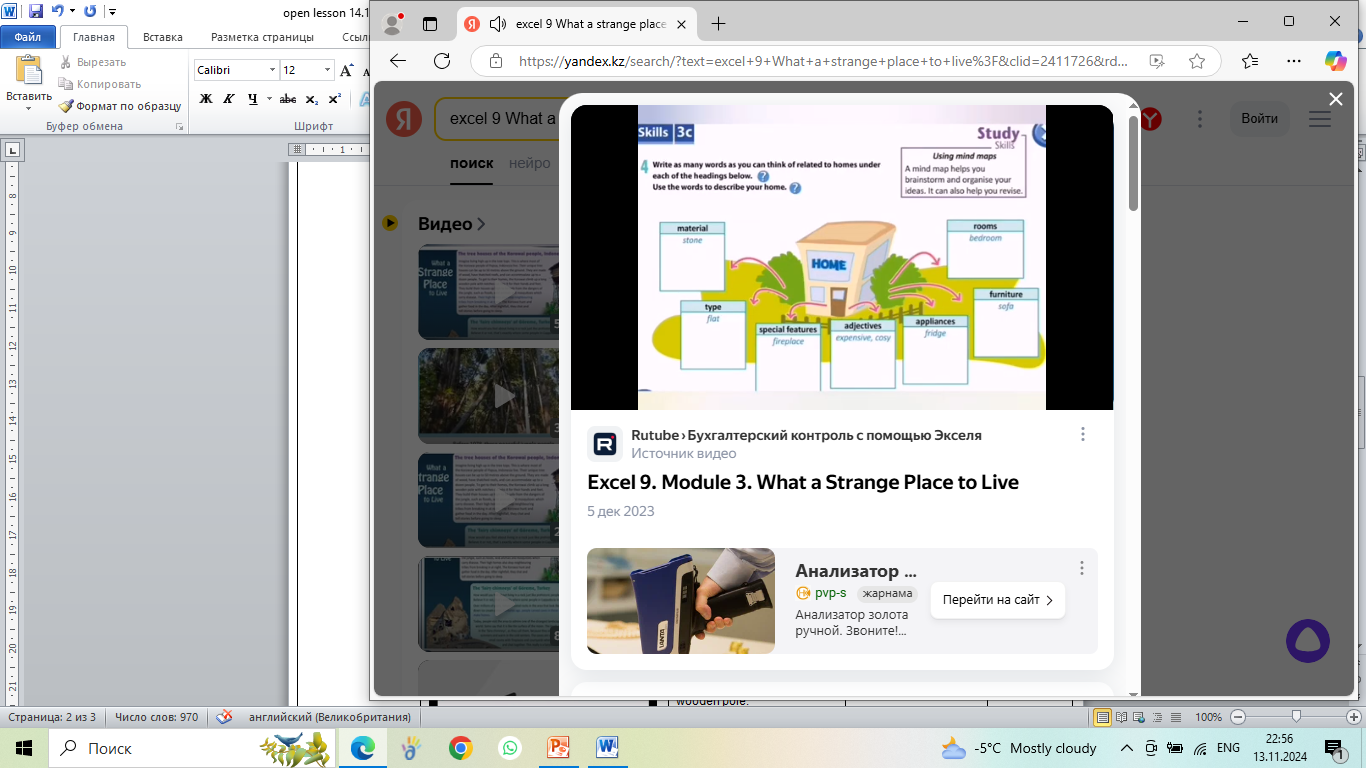
Task: Click the Edge profile avatar icon
Action: (393, 24)
